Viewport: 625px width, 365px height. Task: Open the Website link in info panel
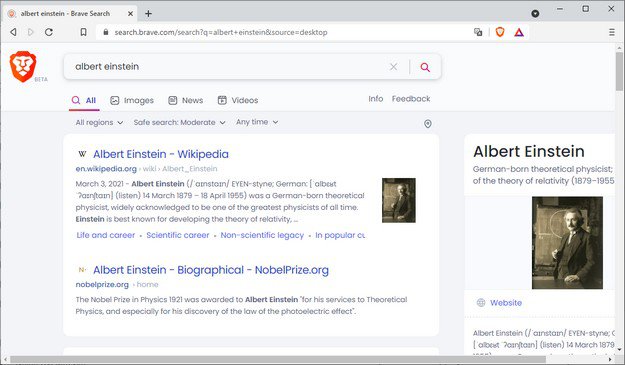click(x=506, y=303)
